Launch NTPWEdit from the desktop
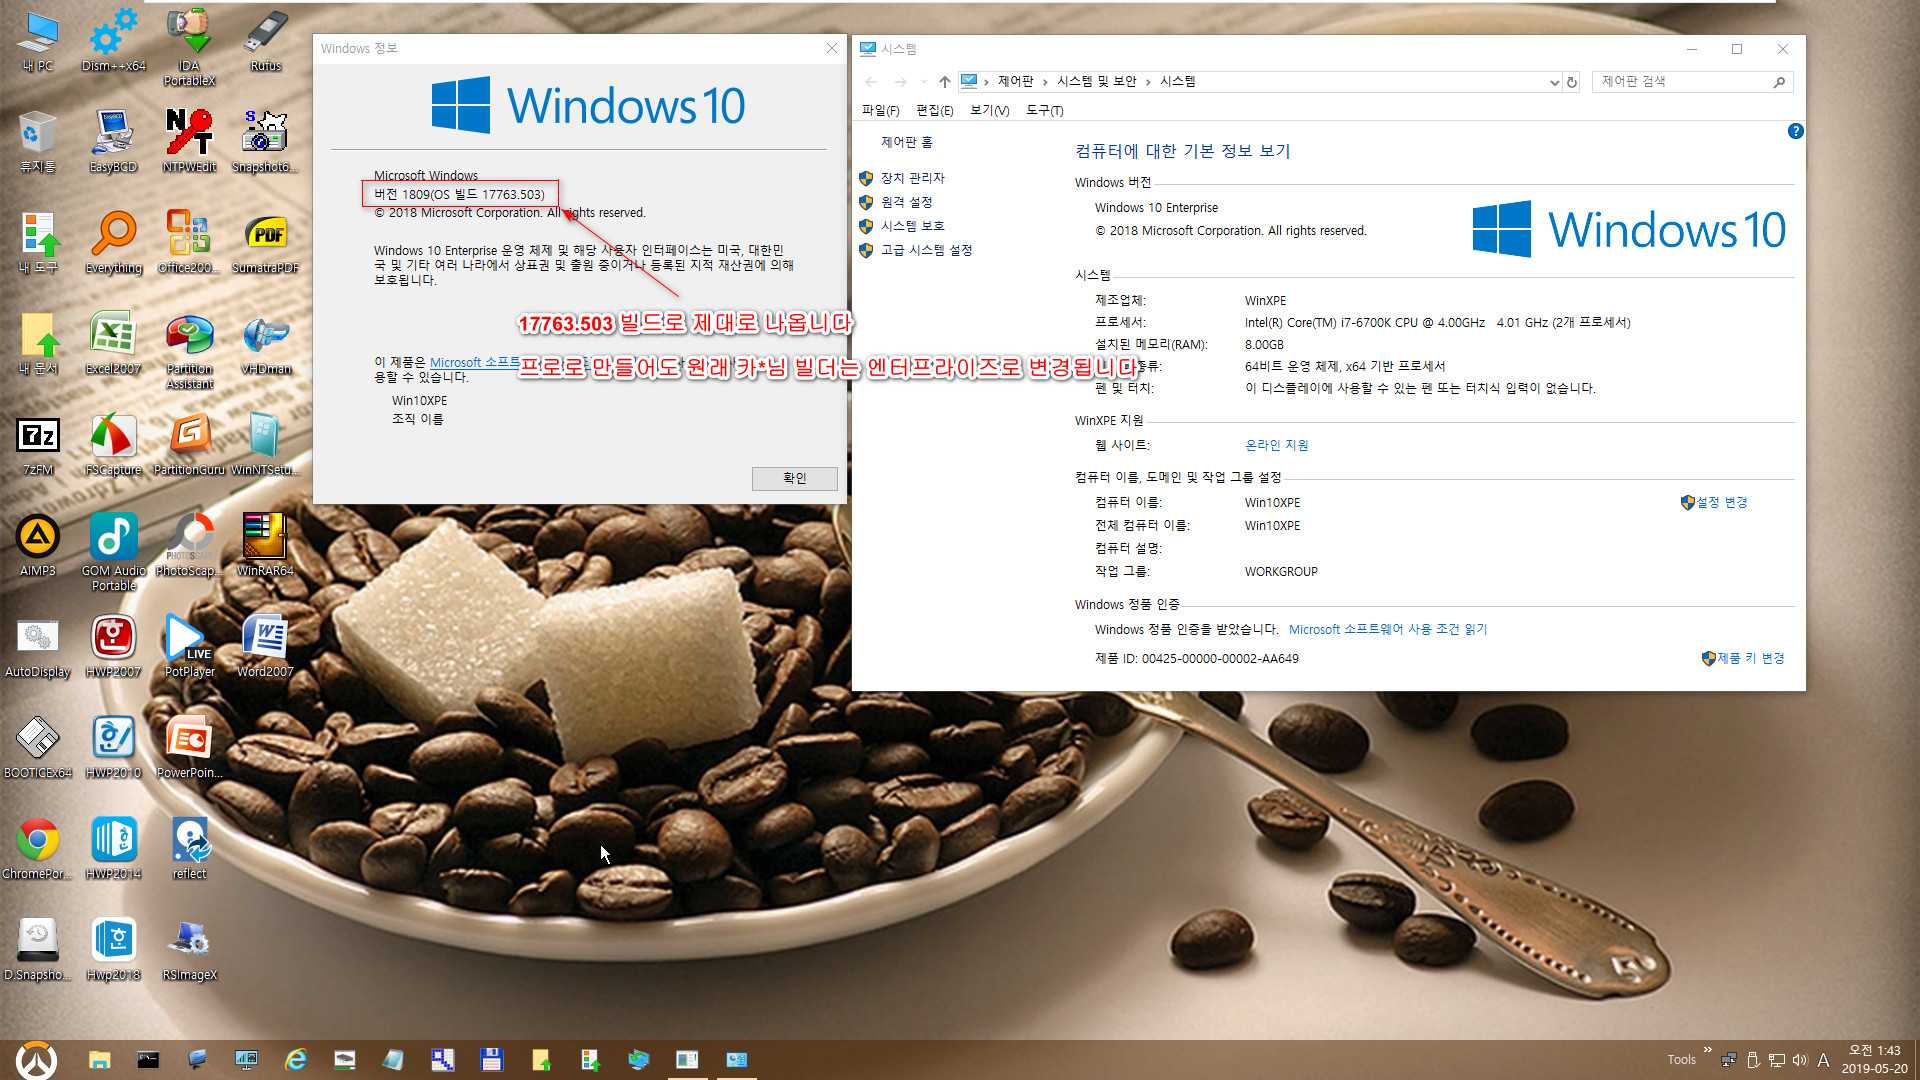Image resolution: width=1920 pixels, height=1080 pixels. 189,141
